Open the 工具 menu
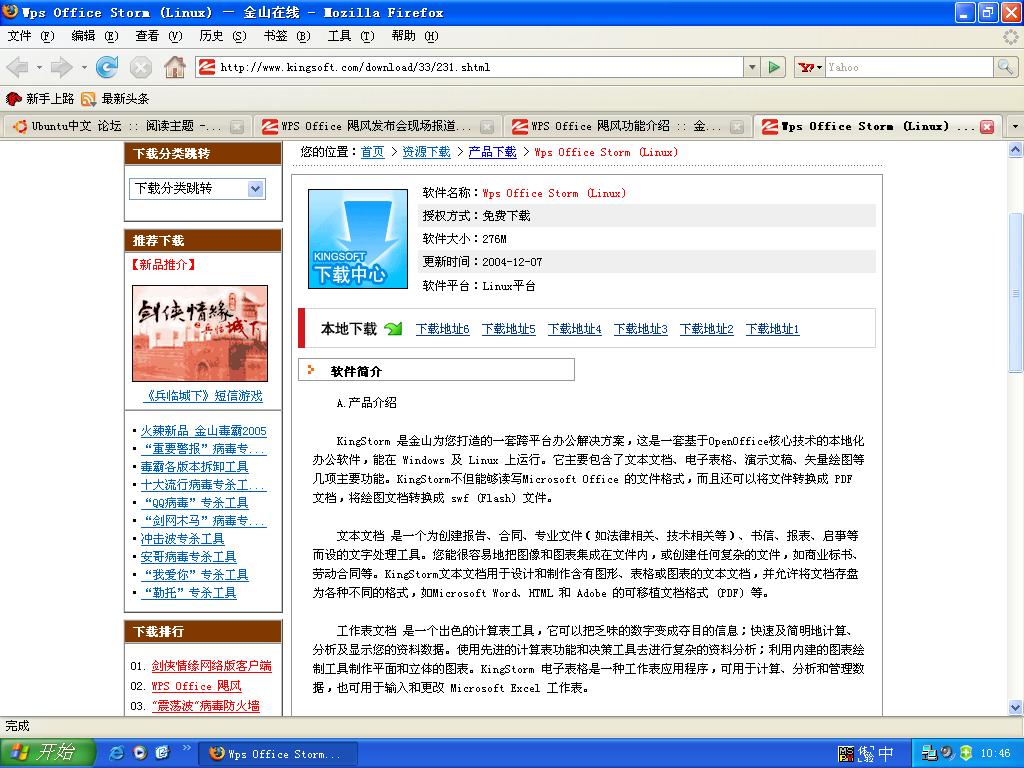The height and width of the screenshot is (768, 1024). point(350,36)
